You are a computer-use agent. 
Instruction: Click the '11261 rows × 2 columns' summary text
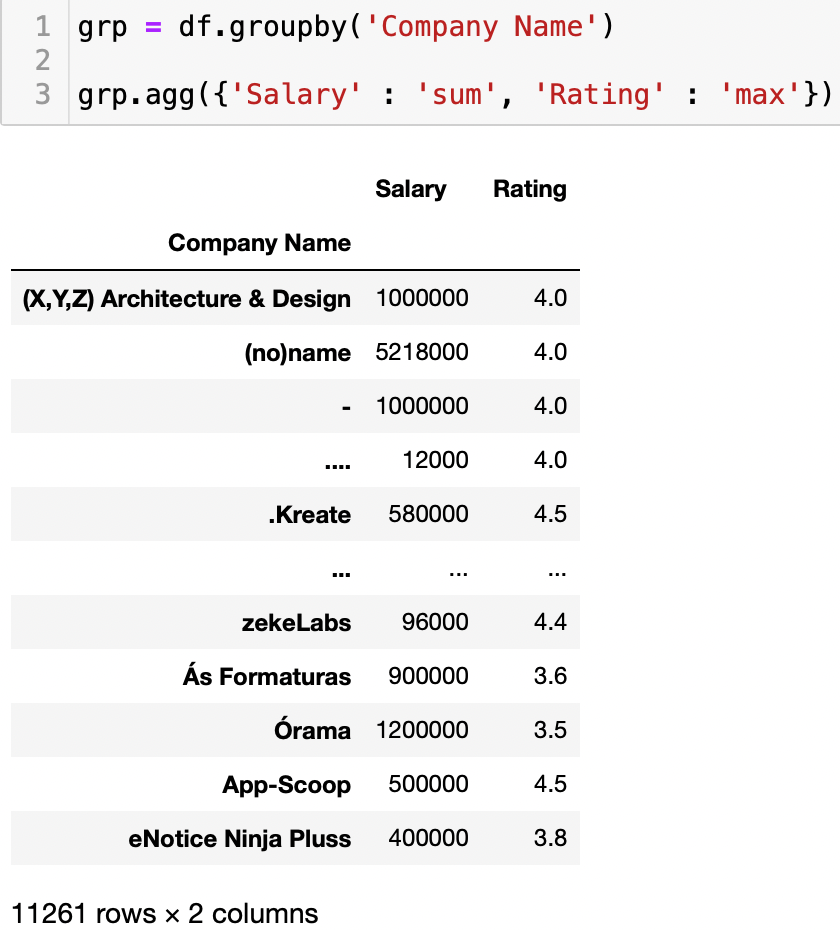coord(164,913)
